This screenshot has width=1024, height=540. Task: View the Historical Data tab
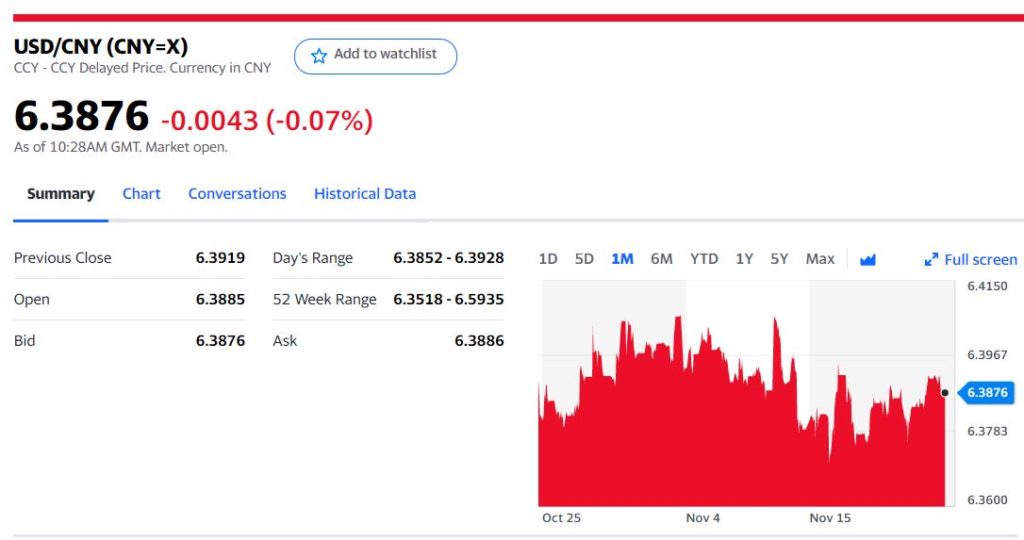pyautogui.click(x=364, y=194)
